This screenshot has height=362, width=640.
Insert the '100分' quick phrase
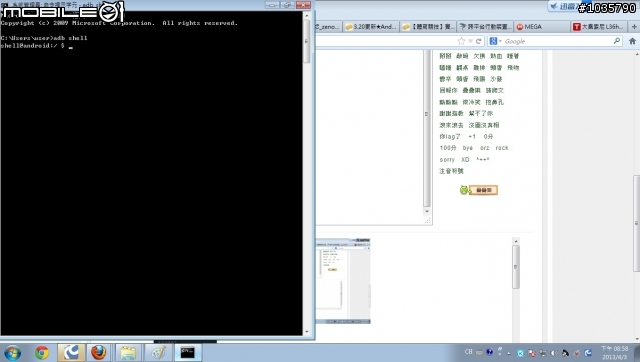coord(448,148)
